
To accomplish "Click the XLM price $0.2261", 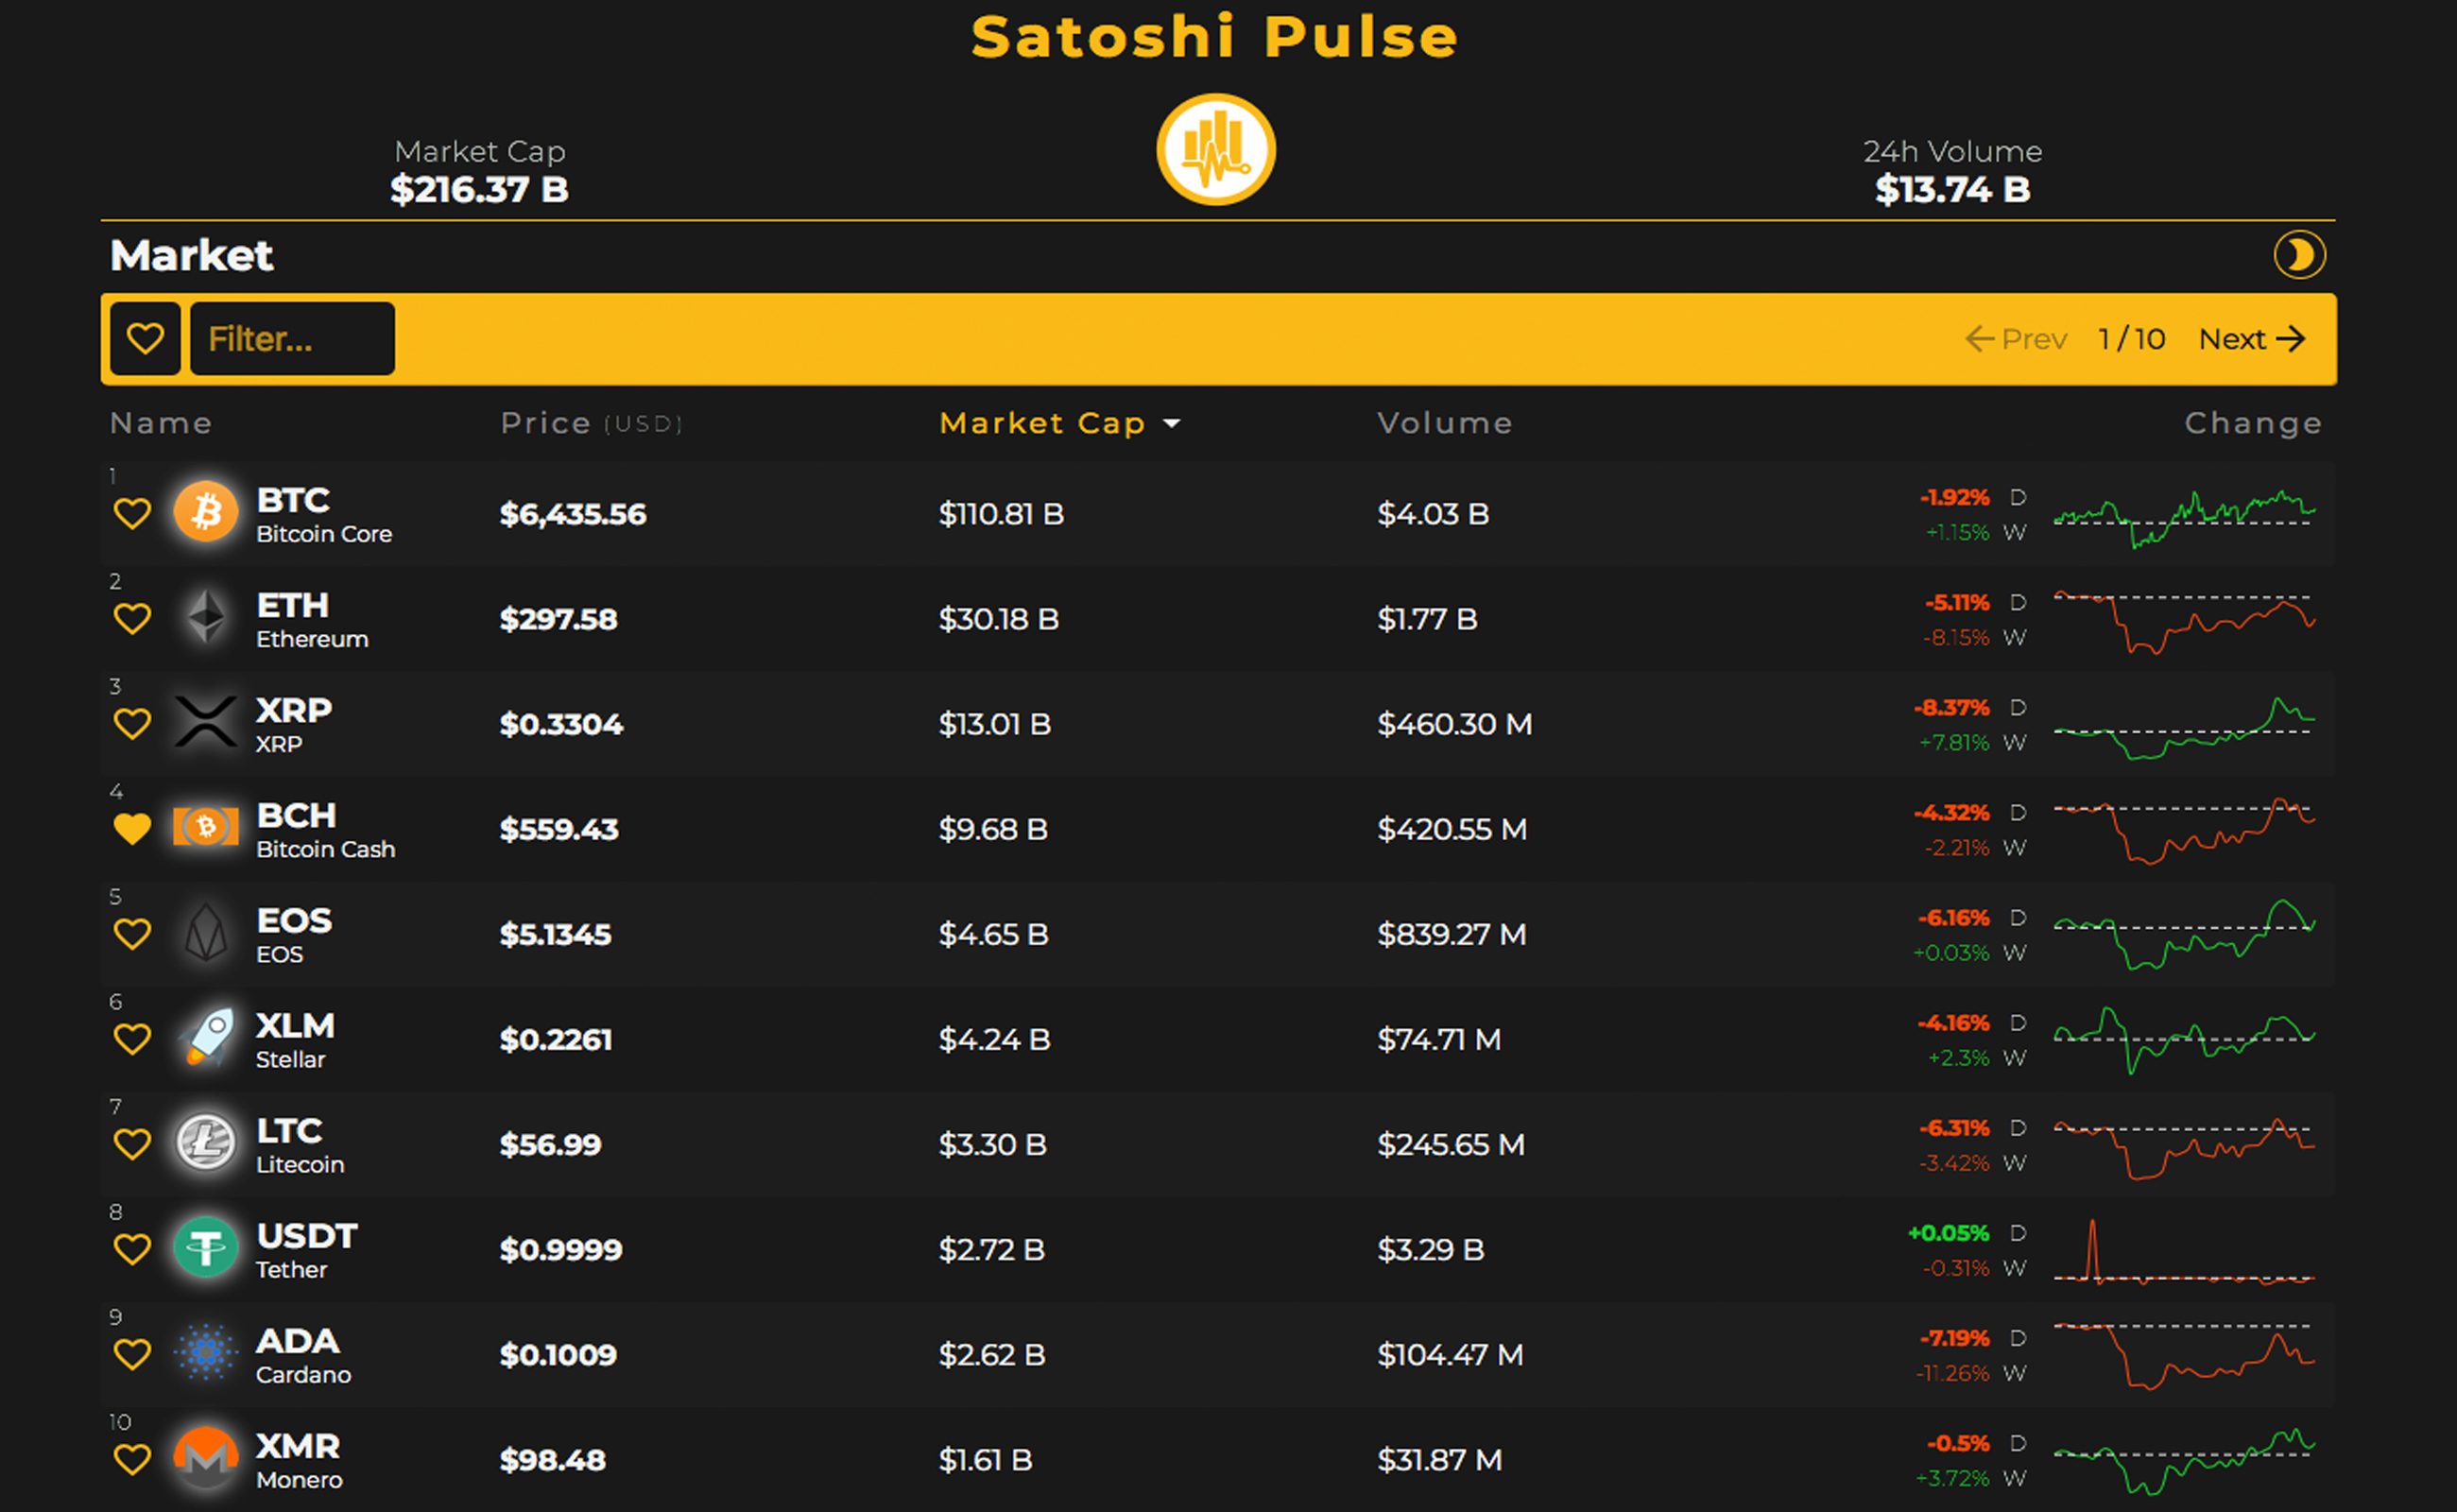I will [555, 1039].
